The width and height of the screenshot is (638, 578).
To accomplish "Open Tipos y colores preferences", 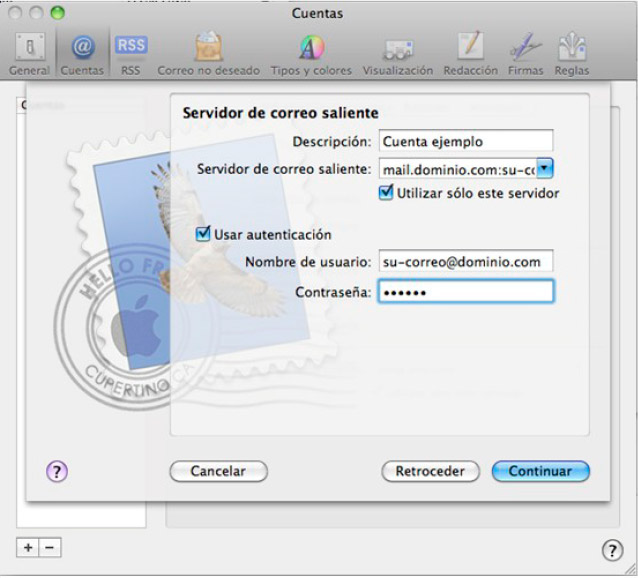I will (x=311, y=54).
